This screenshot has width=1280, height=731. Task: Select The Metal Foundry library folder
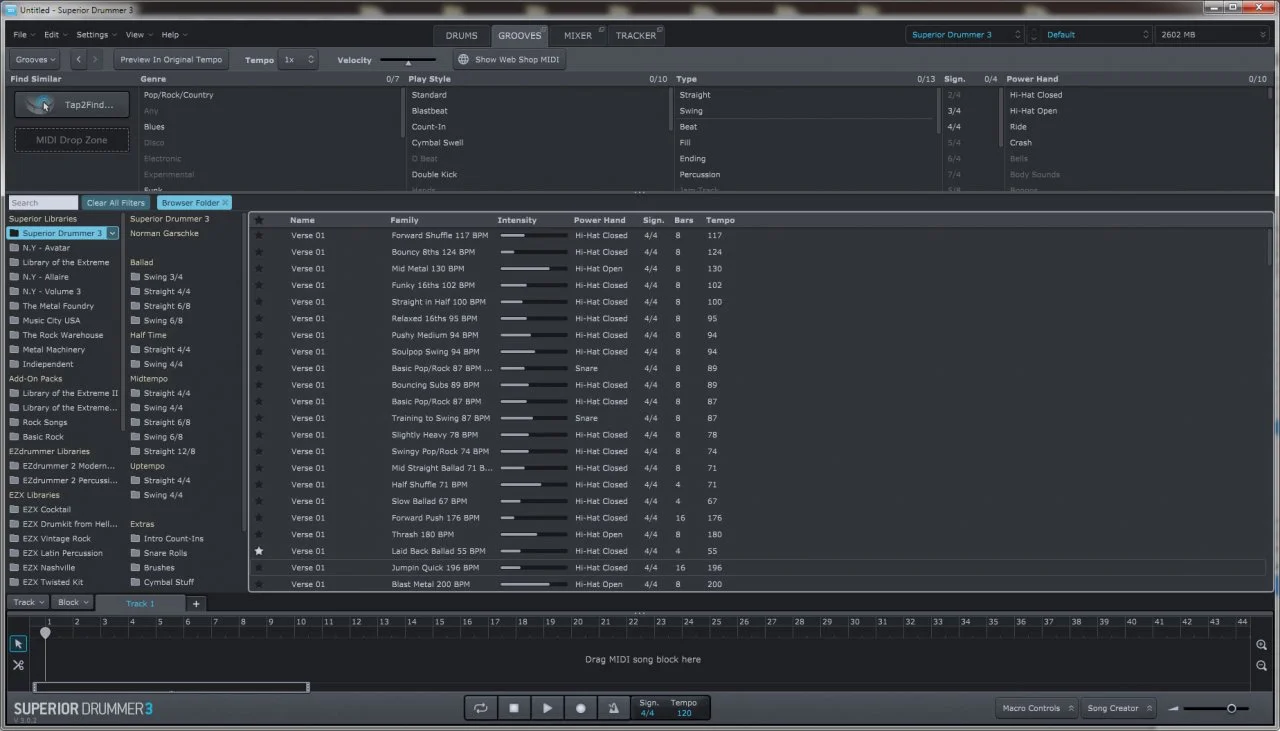click(x=58, y=306)
